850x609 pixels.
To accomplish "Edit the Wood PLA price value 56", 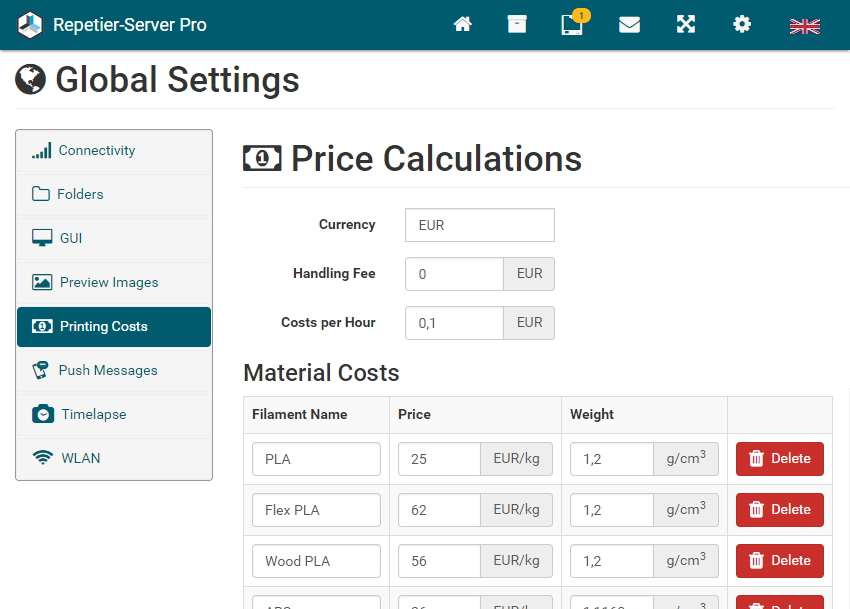I will (x=439, y=561).
